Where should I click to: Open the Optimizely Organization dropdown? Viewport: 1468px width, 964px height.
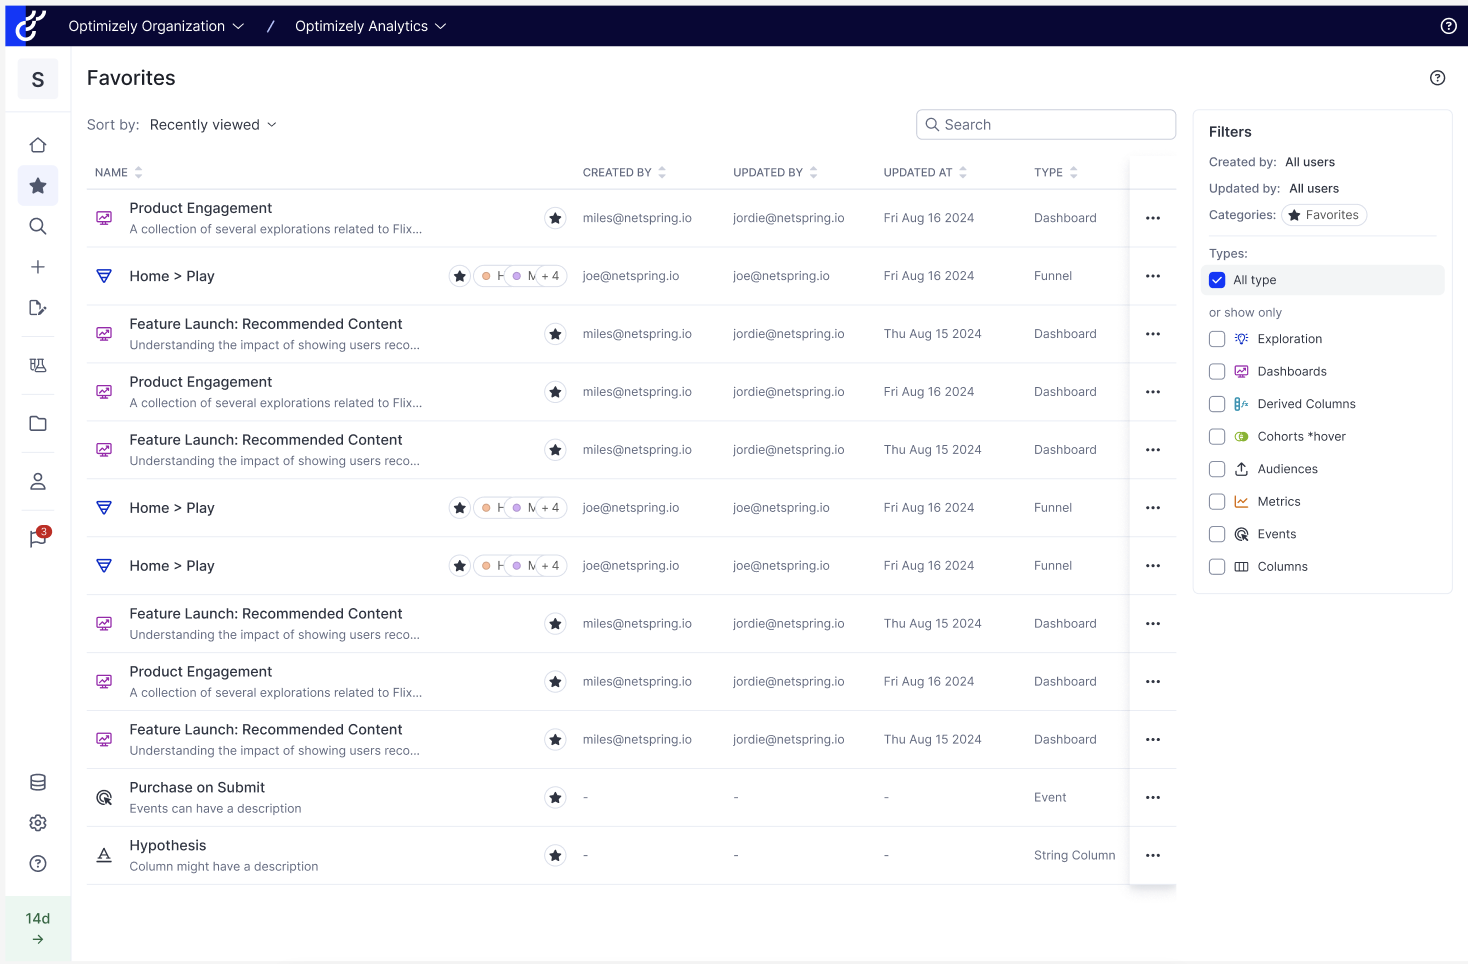pos(156,26)
